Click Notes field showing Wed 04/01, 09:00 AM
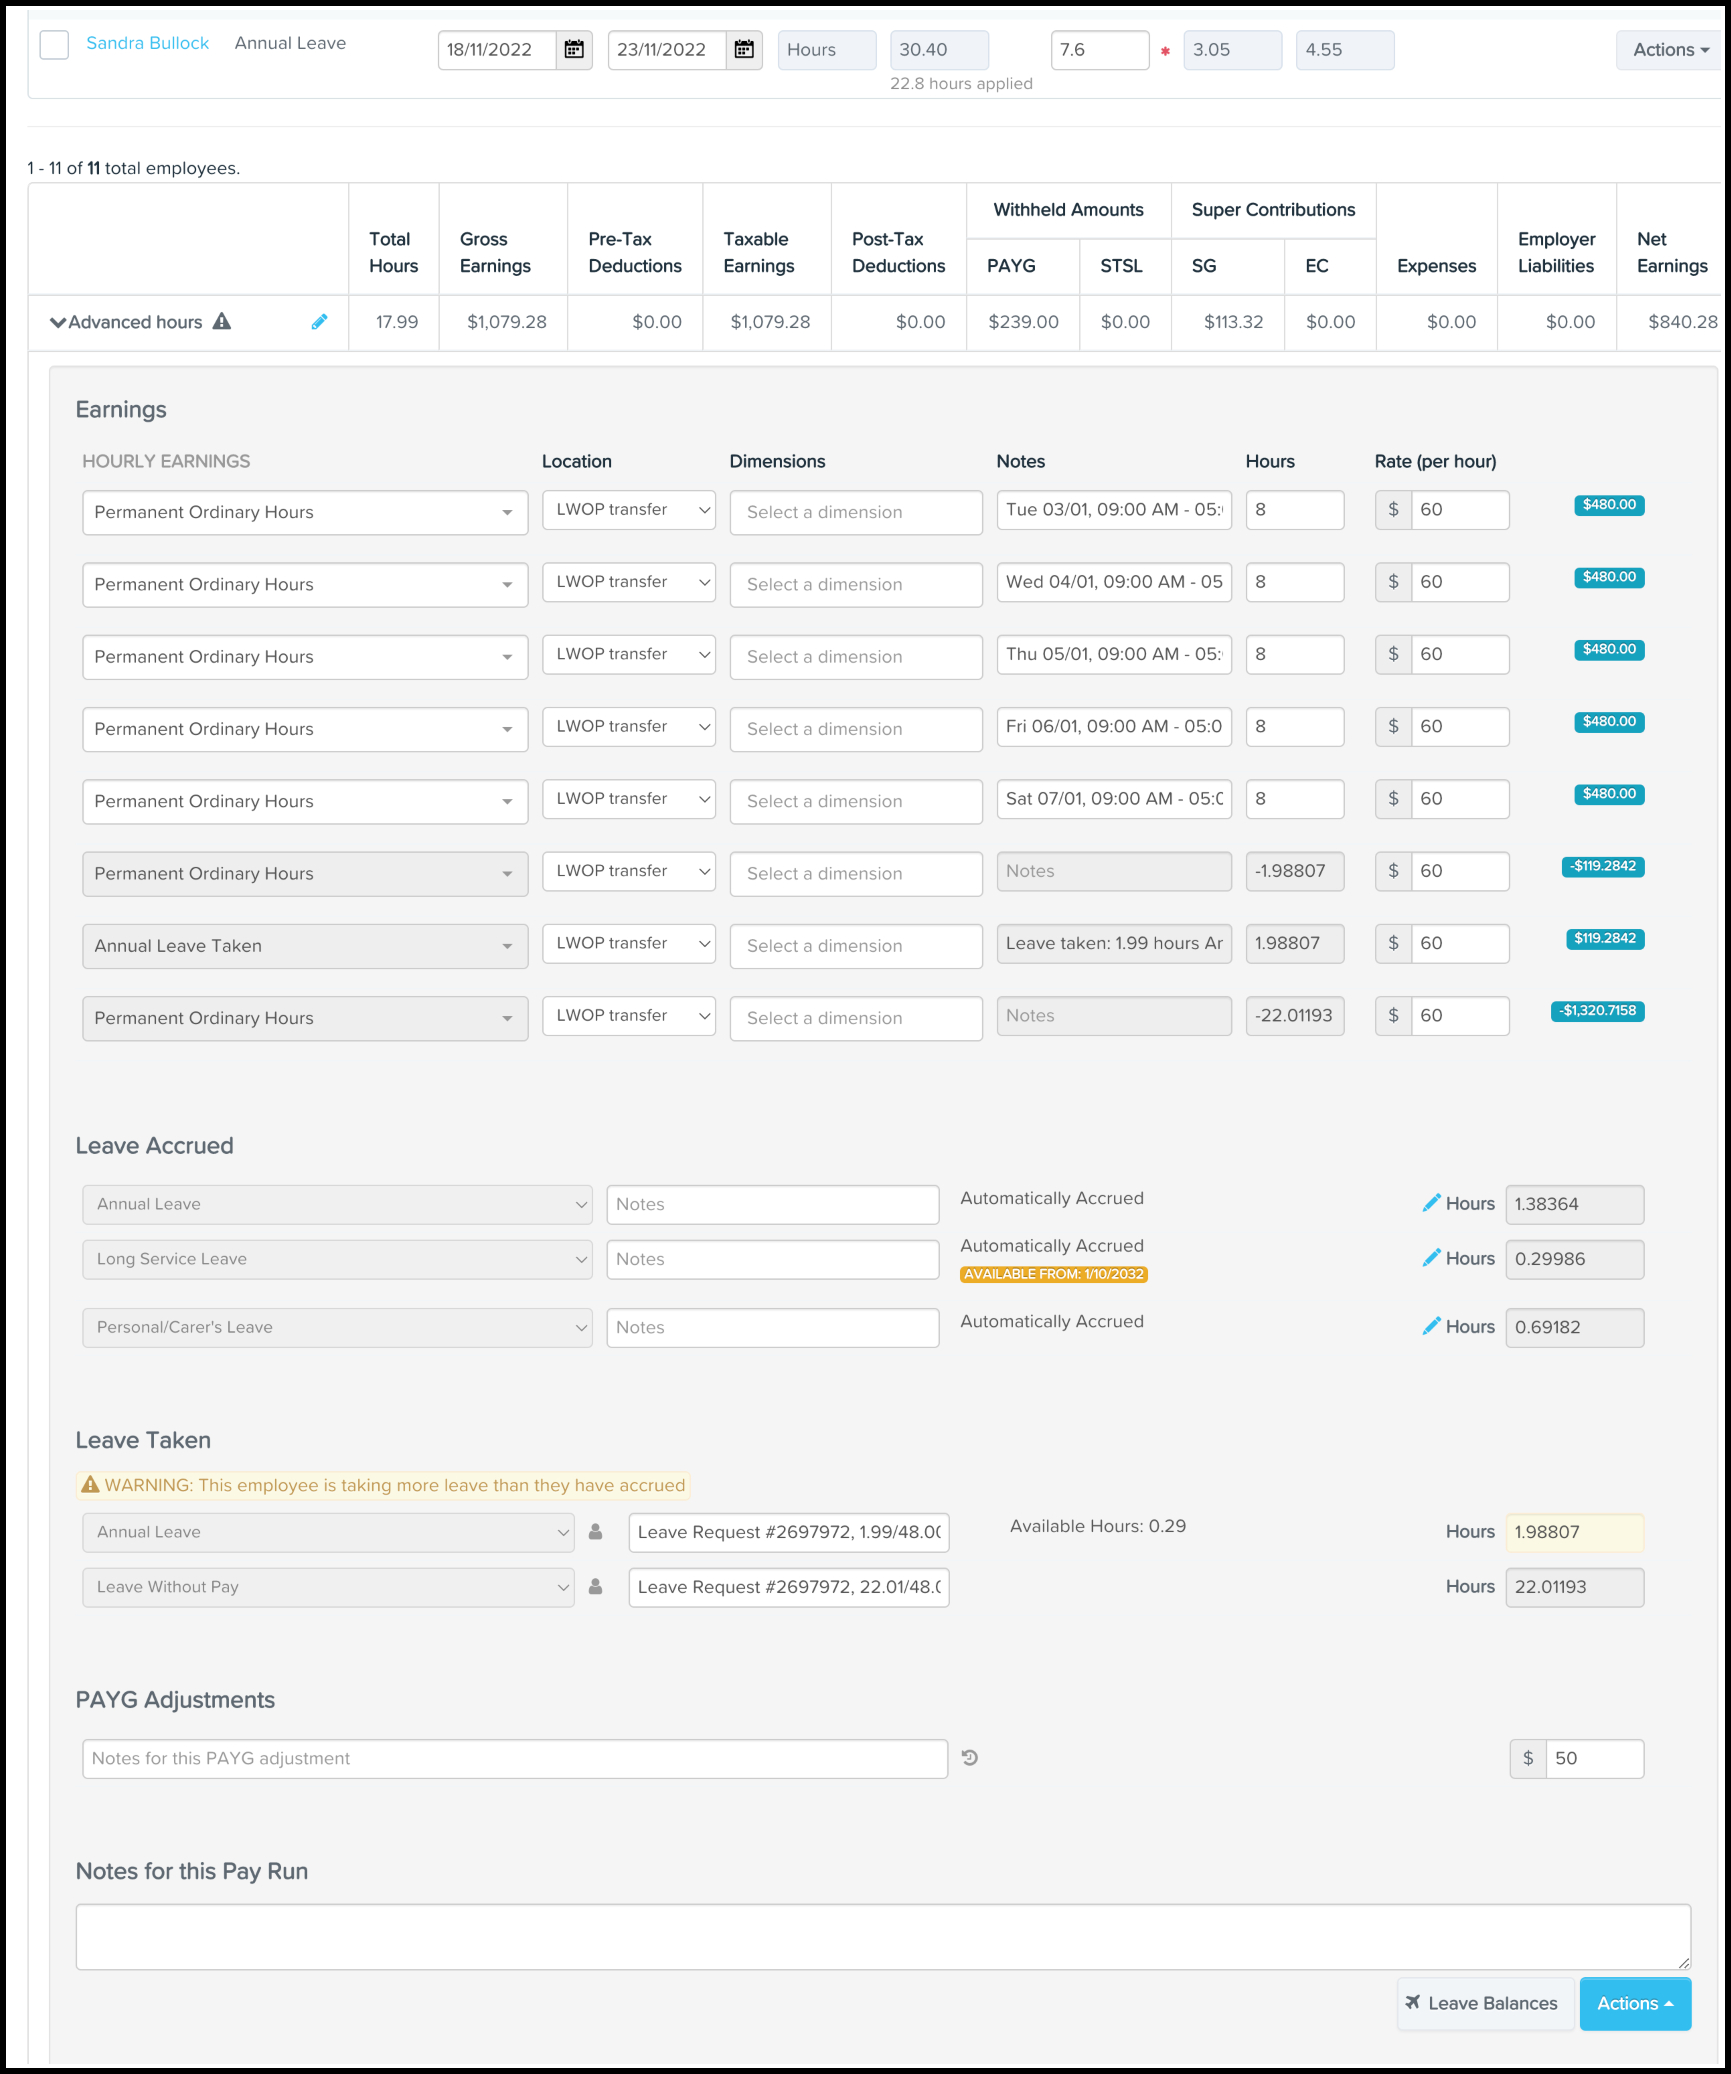1731x2074 pixels. tap(1114, 582)
